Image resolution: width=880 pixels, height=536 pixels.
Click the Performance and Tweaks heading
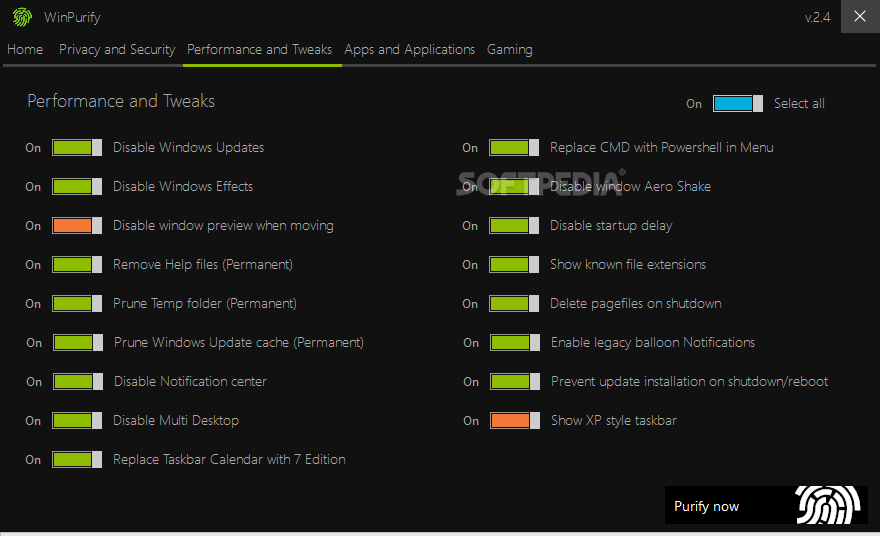pyautogui.click(x=121, y=101)
